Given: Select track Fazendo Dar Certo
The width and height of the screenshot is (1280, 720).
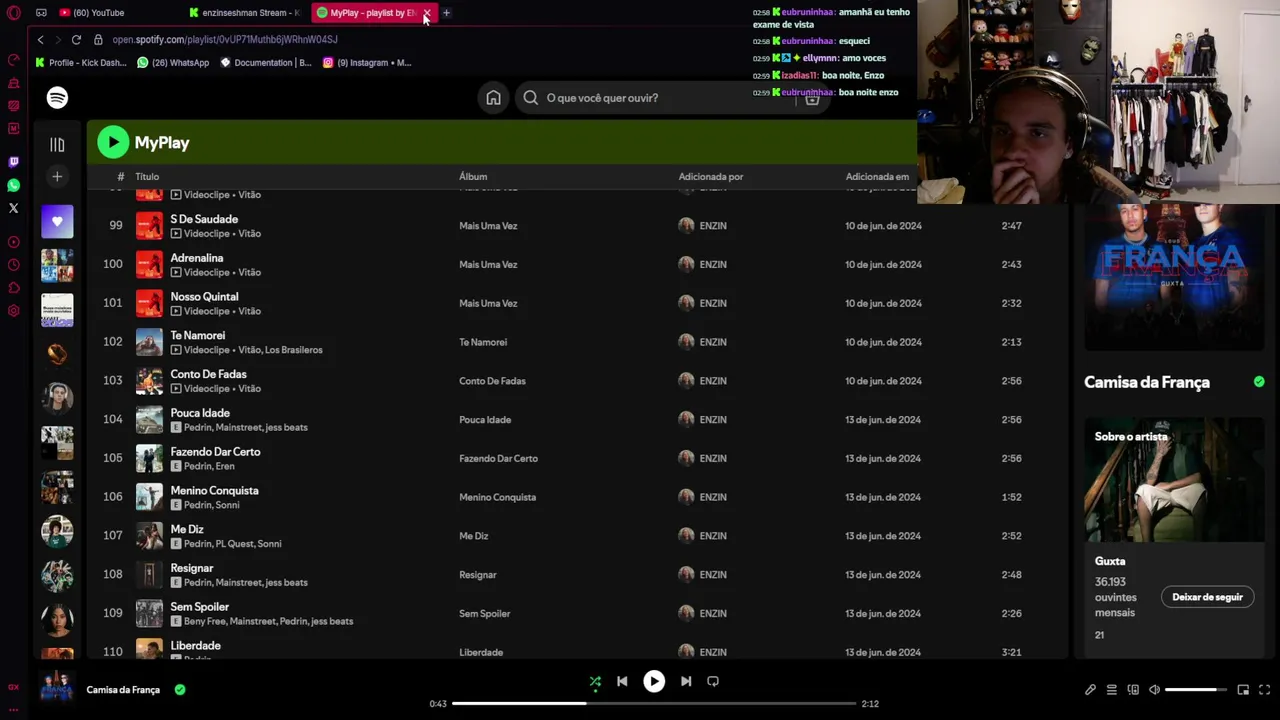Looking at the screenshot, I should (577, 458).
